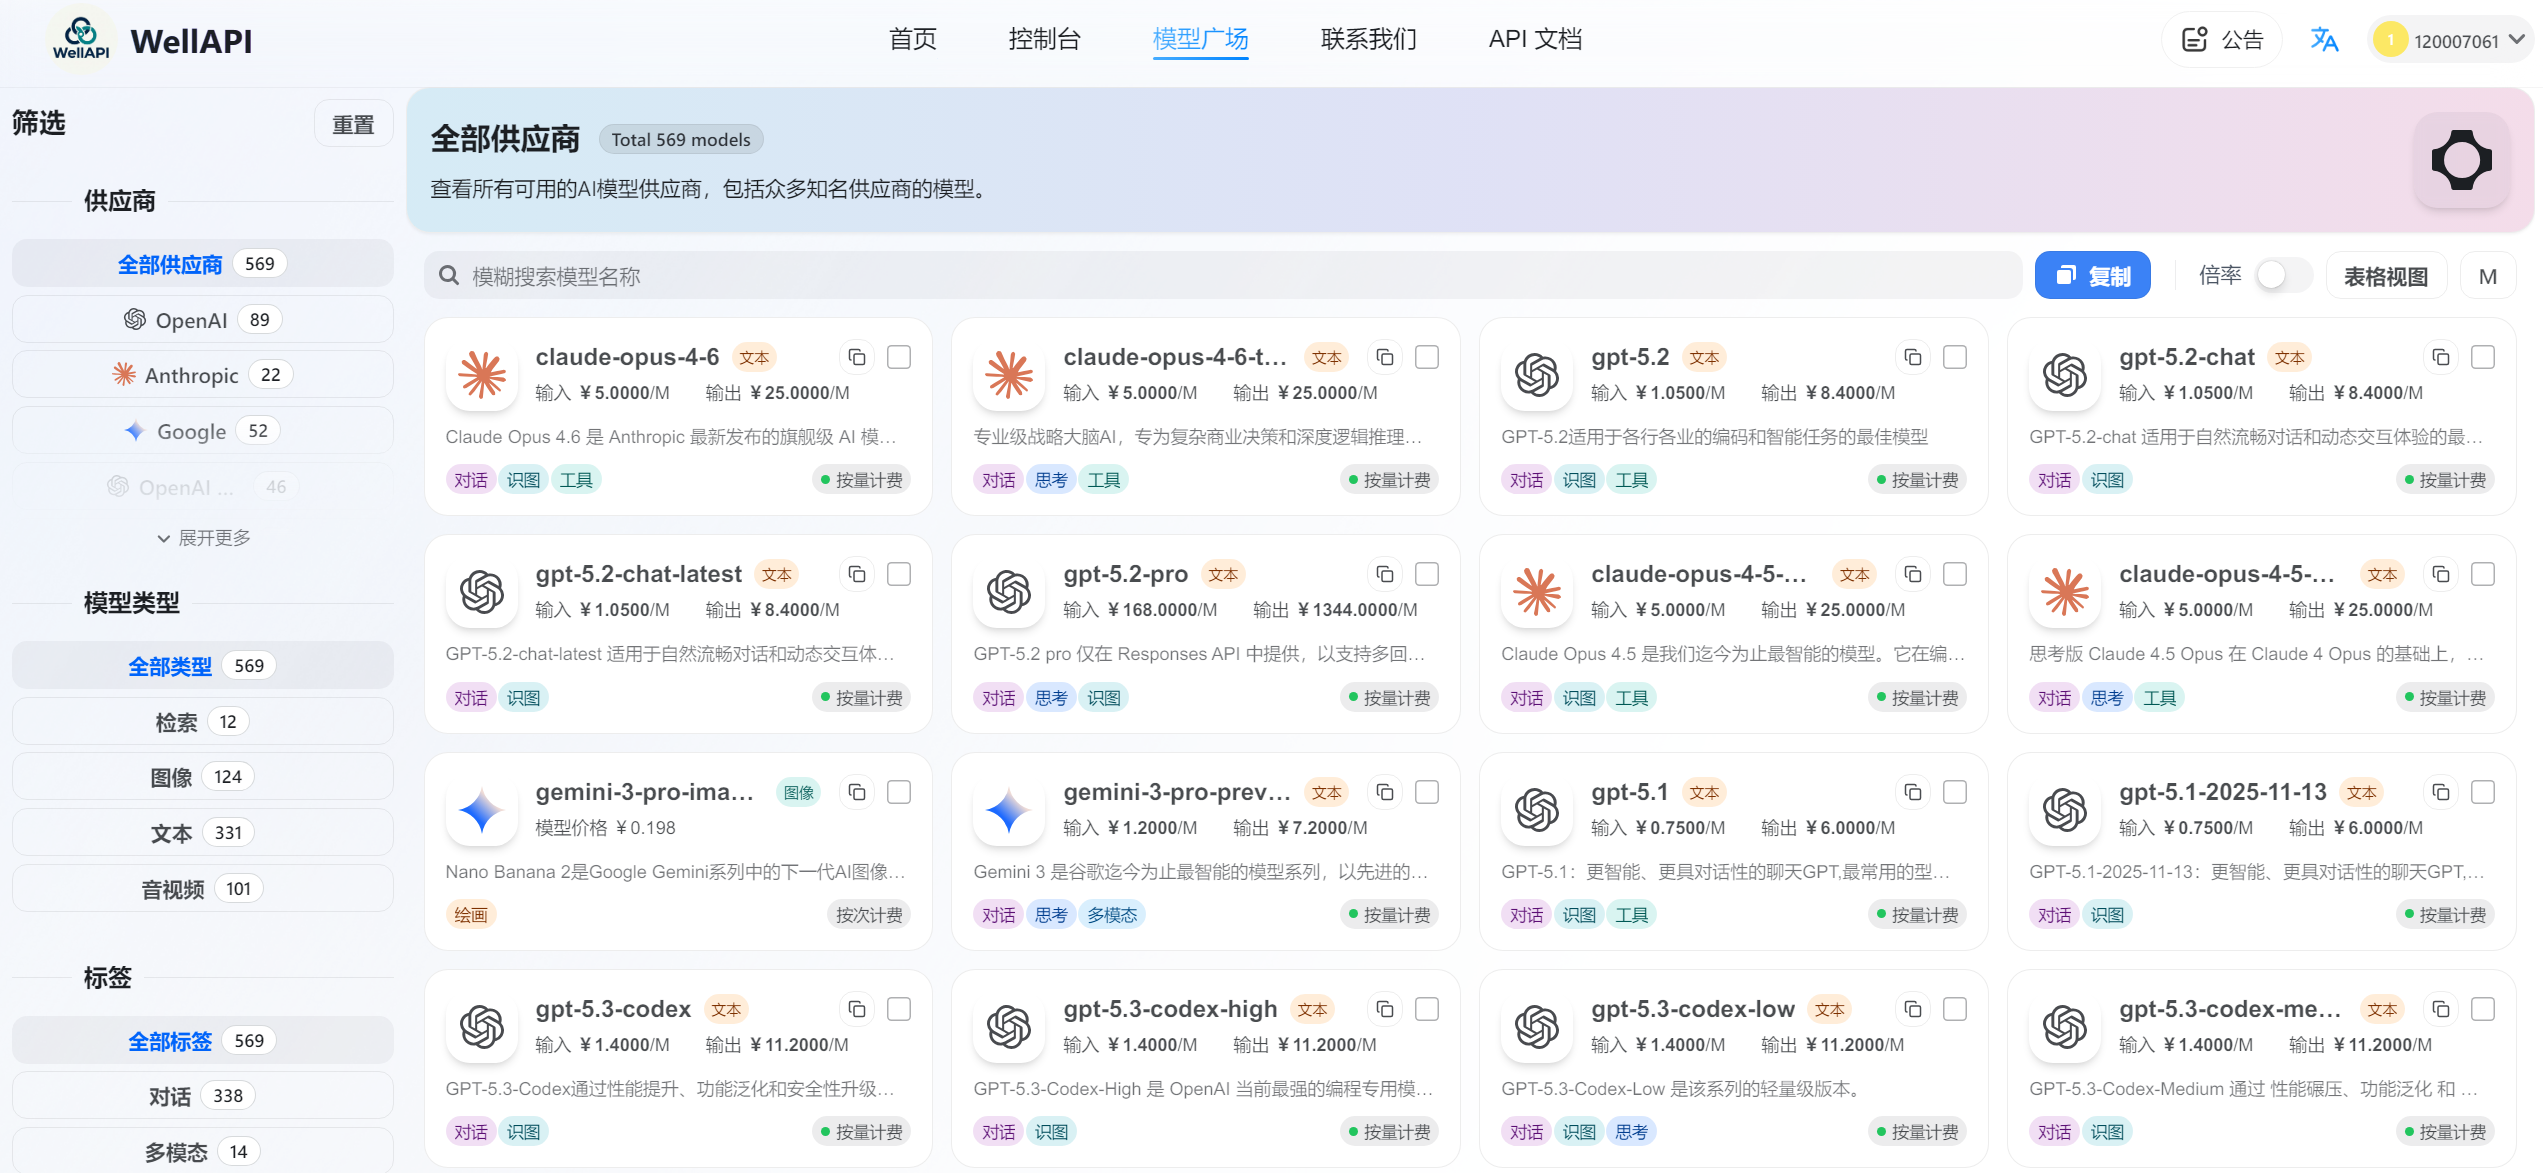
Task: Expand 展开更多 to show more suppliers
Action: (204, 538)
